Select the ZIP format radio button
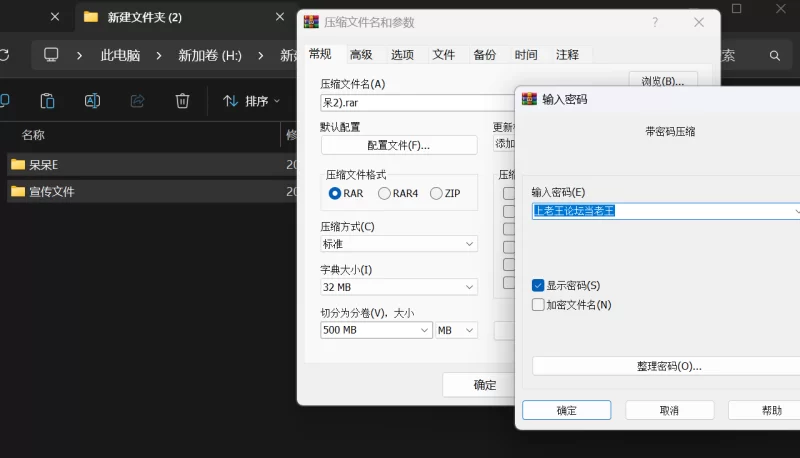The width and height of the screenshot is (800, 458). 436,193
